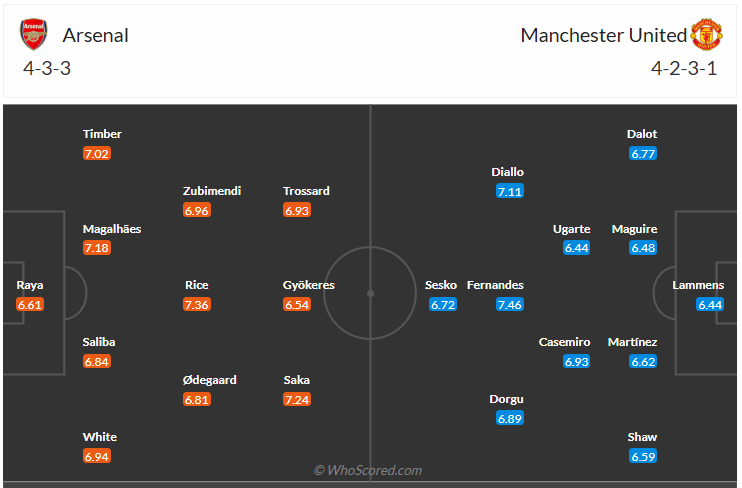Click on Magalhães player name

[112, 229]
